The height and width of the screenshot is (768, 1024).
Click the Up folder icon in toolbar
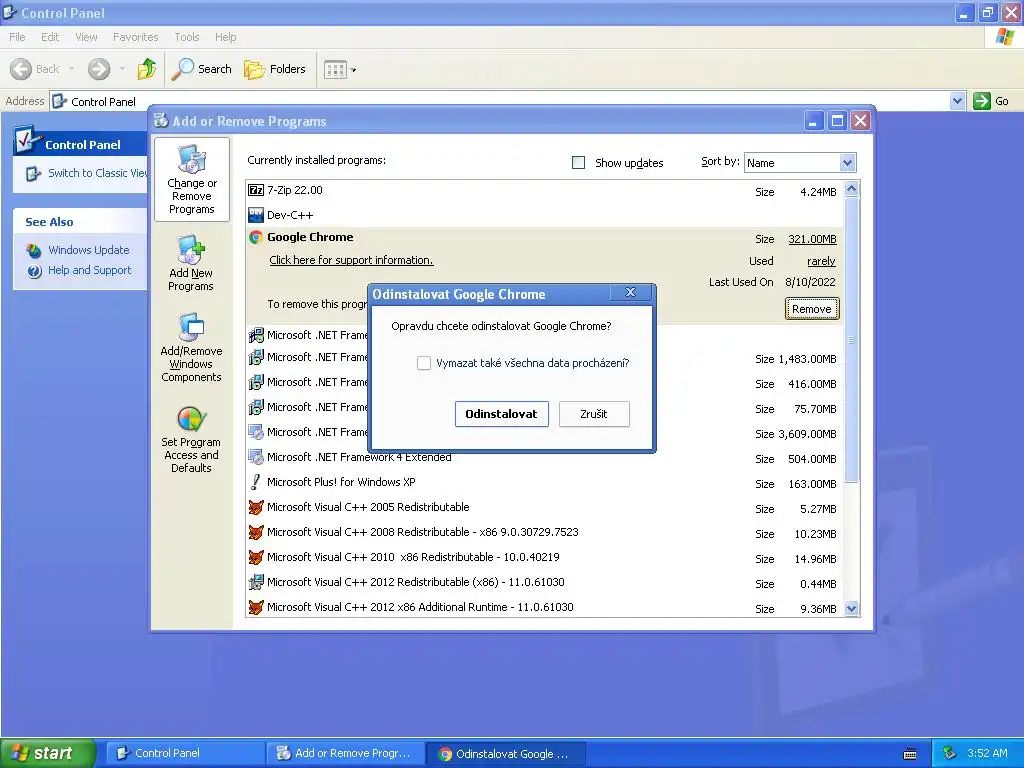tap(147, 69)
